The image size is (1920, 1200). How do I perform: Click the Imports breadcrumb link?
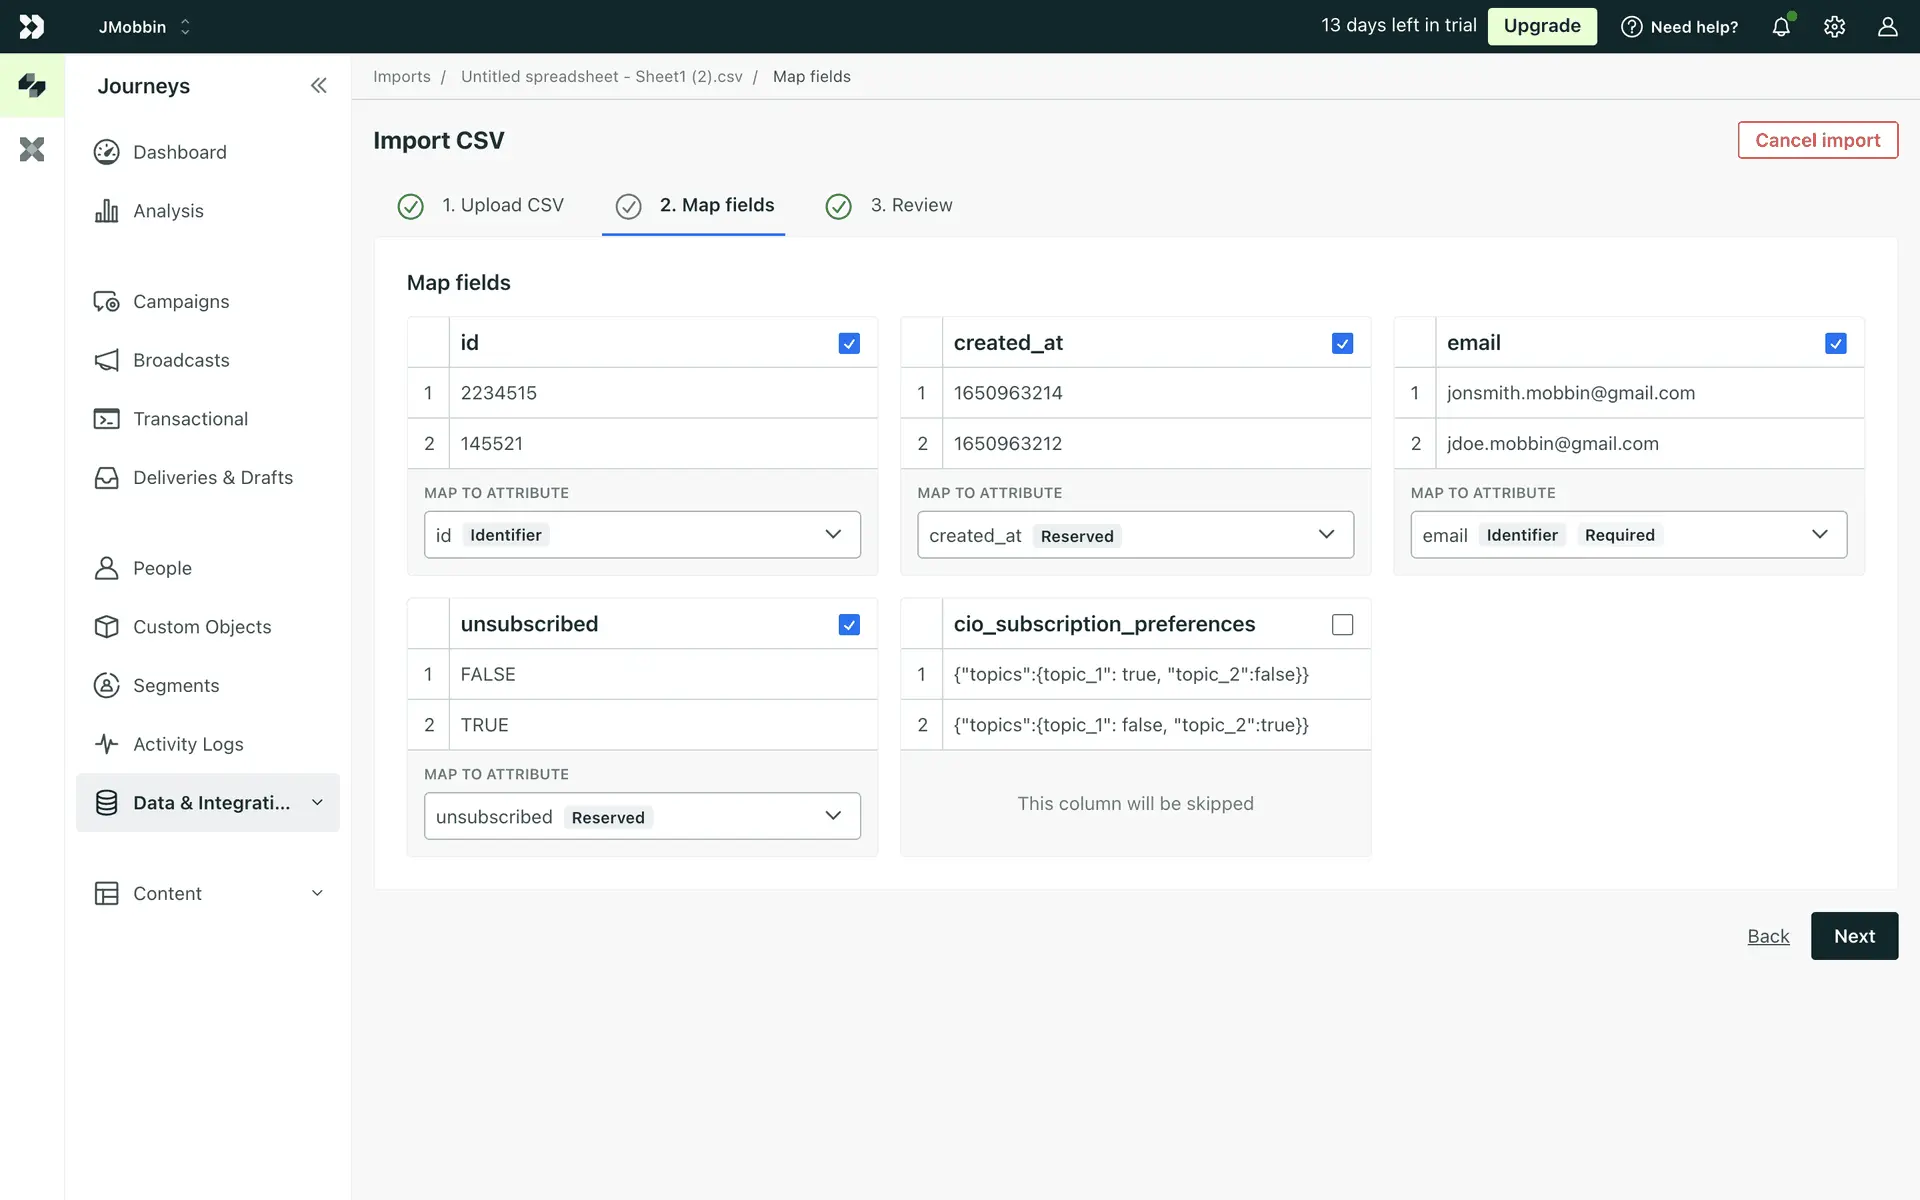(x=402, y=77)
